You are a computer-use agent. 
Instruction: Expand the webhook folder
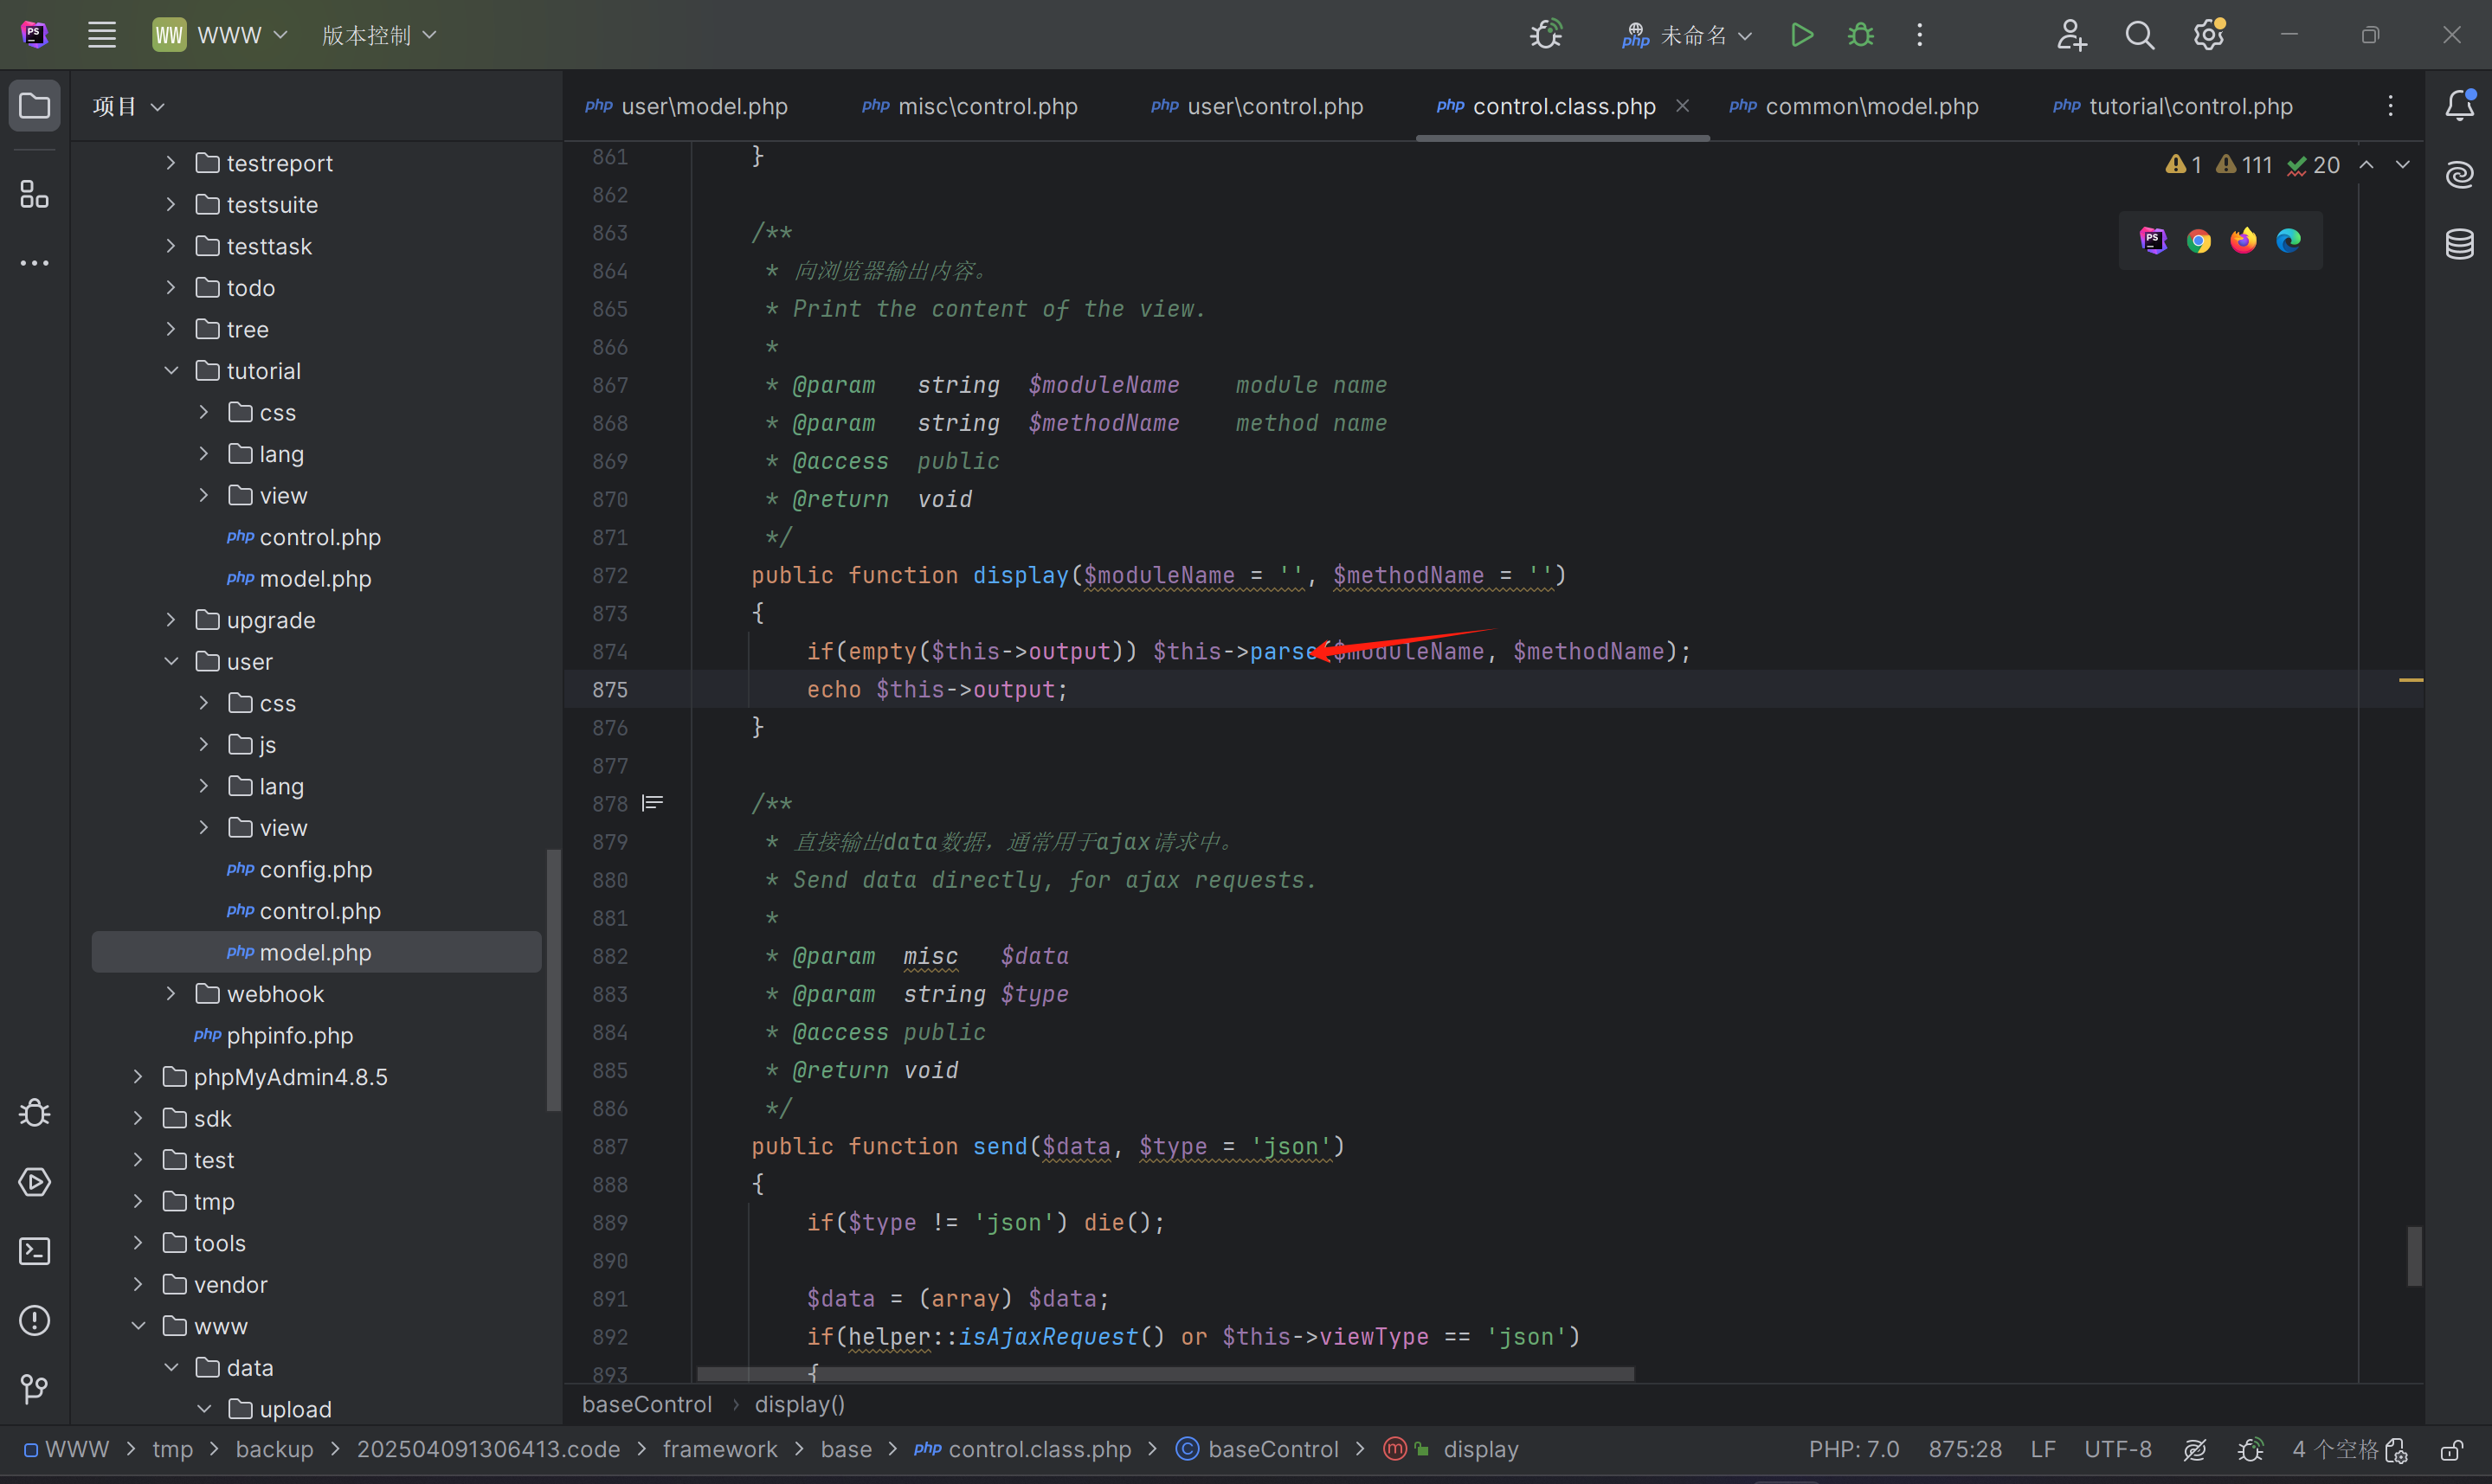(x=171, y=994)
